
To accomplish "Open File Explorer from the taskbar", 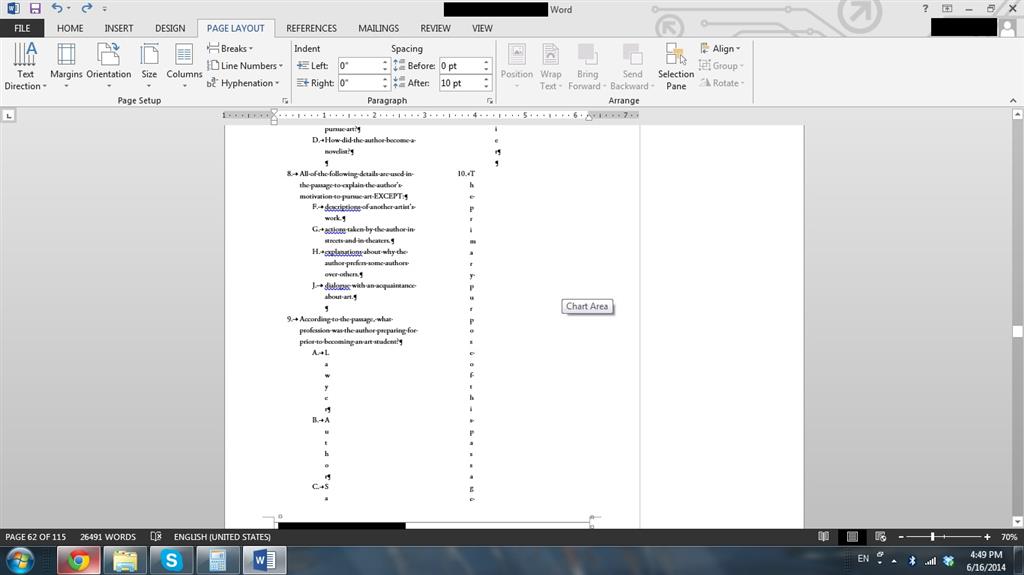I will point(125,561).
